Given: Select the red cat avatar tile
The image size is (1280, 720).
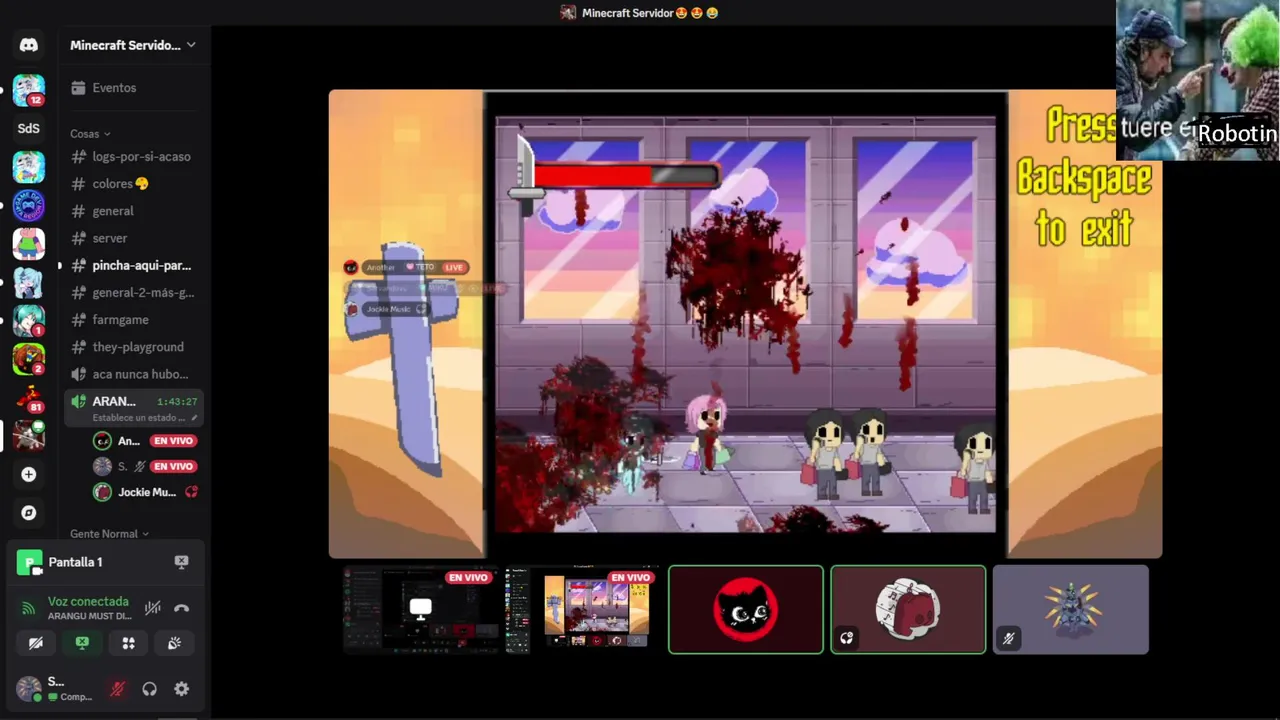Looking at the screenshot, I should tap(746, 610).
